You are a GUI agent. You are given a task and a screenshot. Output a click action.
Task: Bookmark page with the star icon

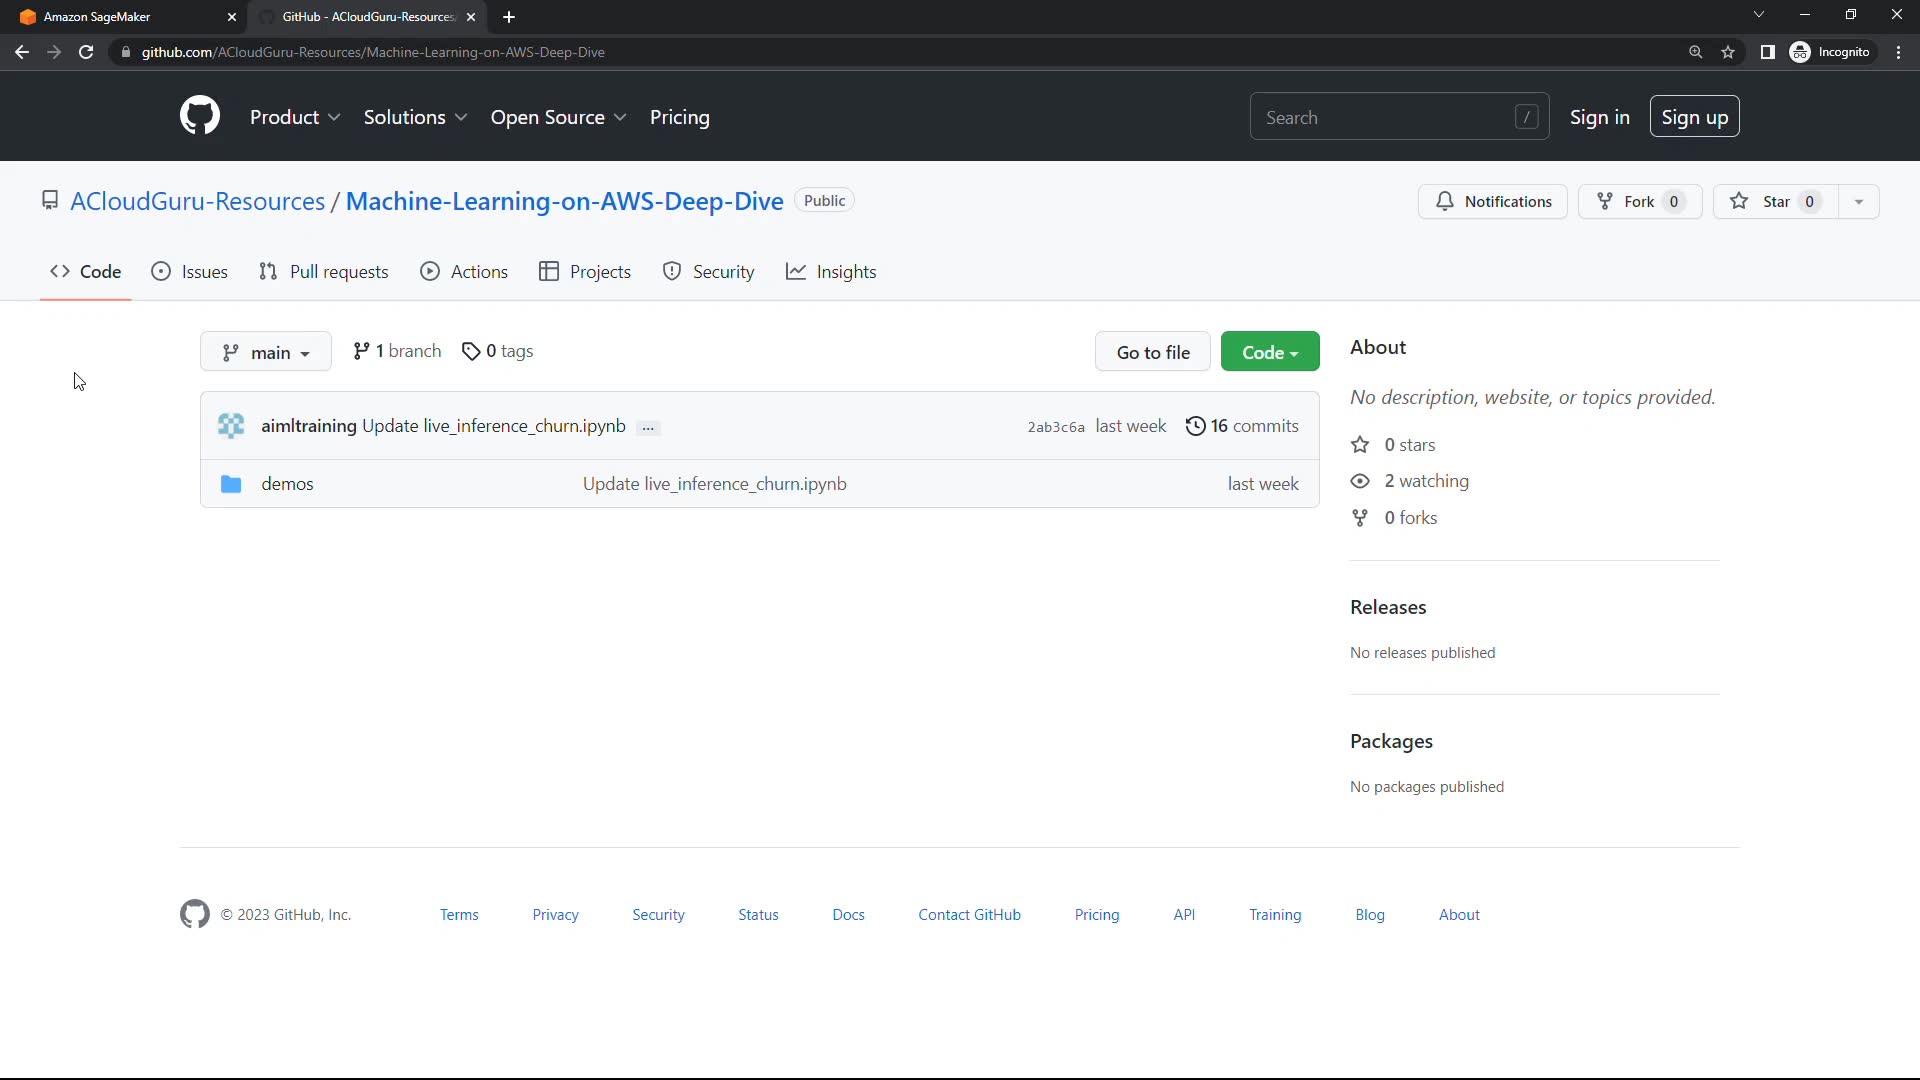1728,52
